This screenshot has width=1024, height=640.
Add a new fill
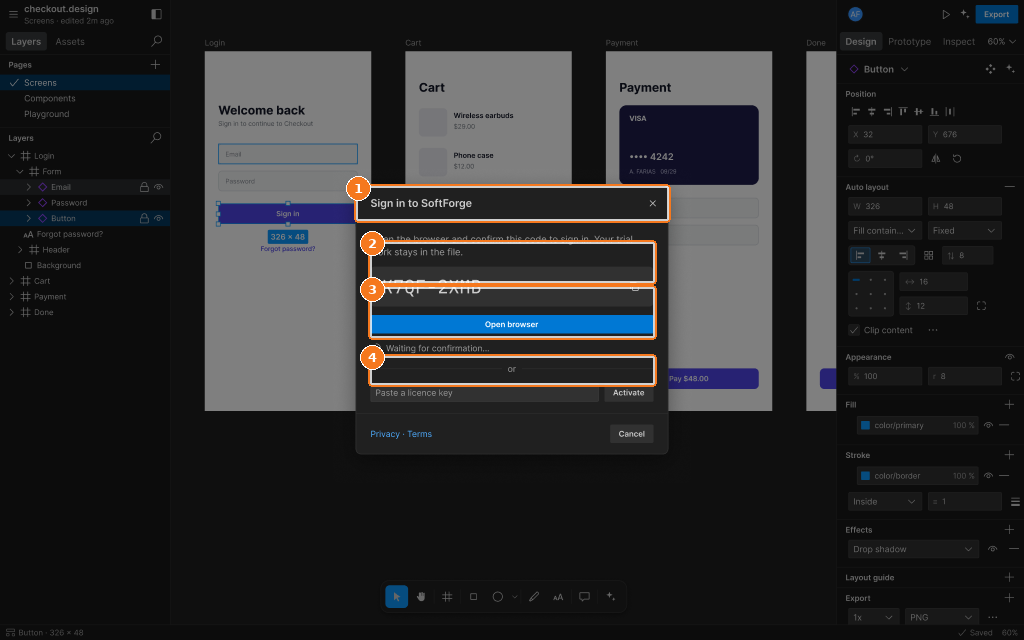pos(1009,404)
